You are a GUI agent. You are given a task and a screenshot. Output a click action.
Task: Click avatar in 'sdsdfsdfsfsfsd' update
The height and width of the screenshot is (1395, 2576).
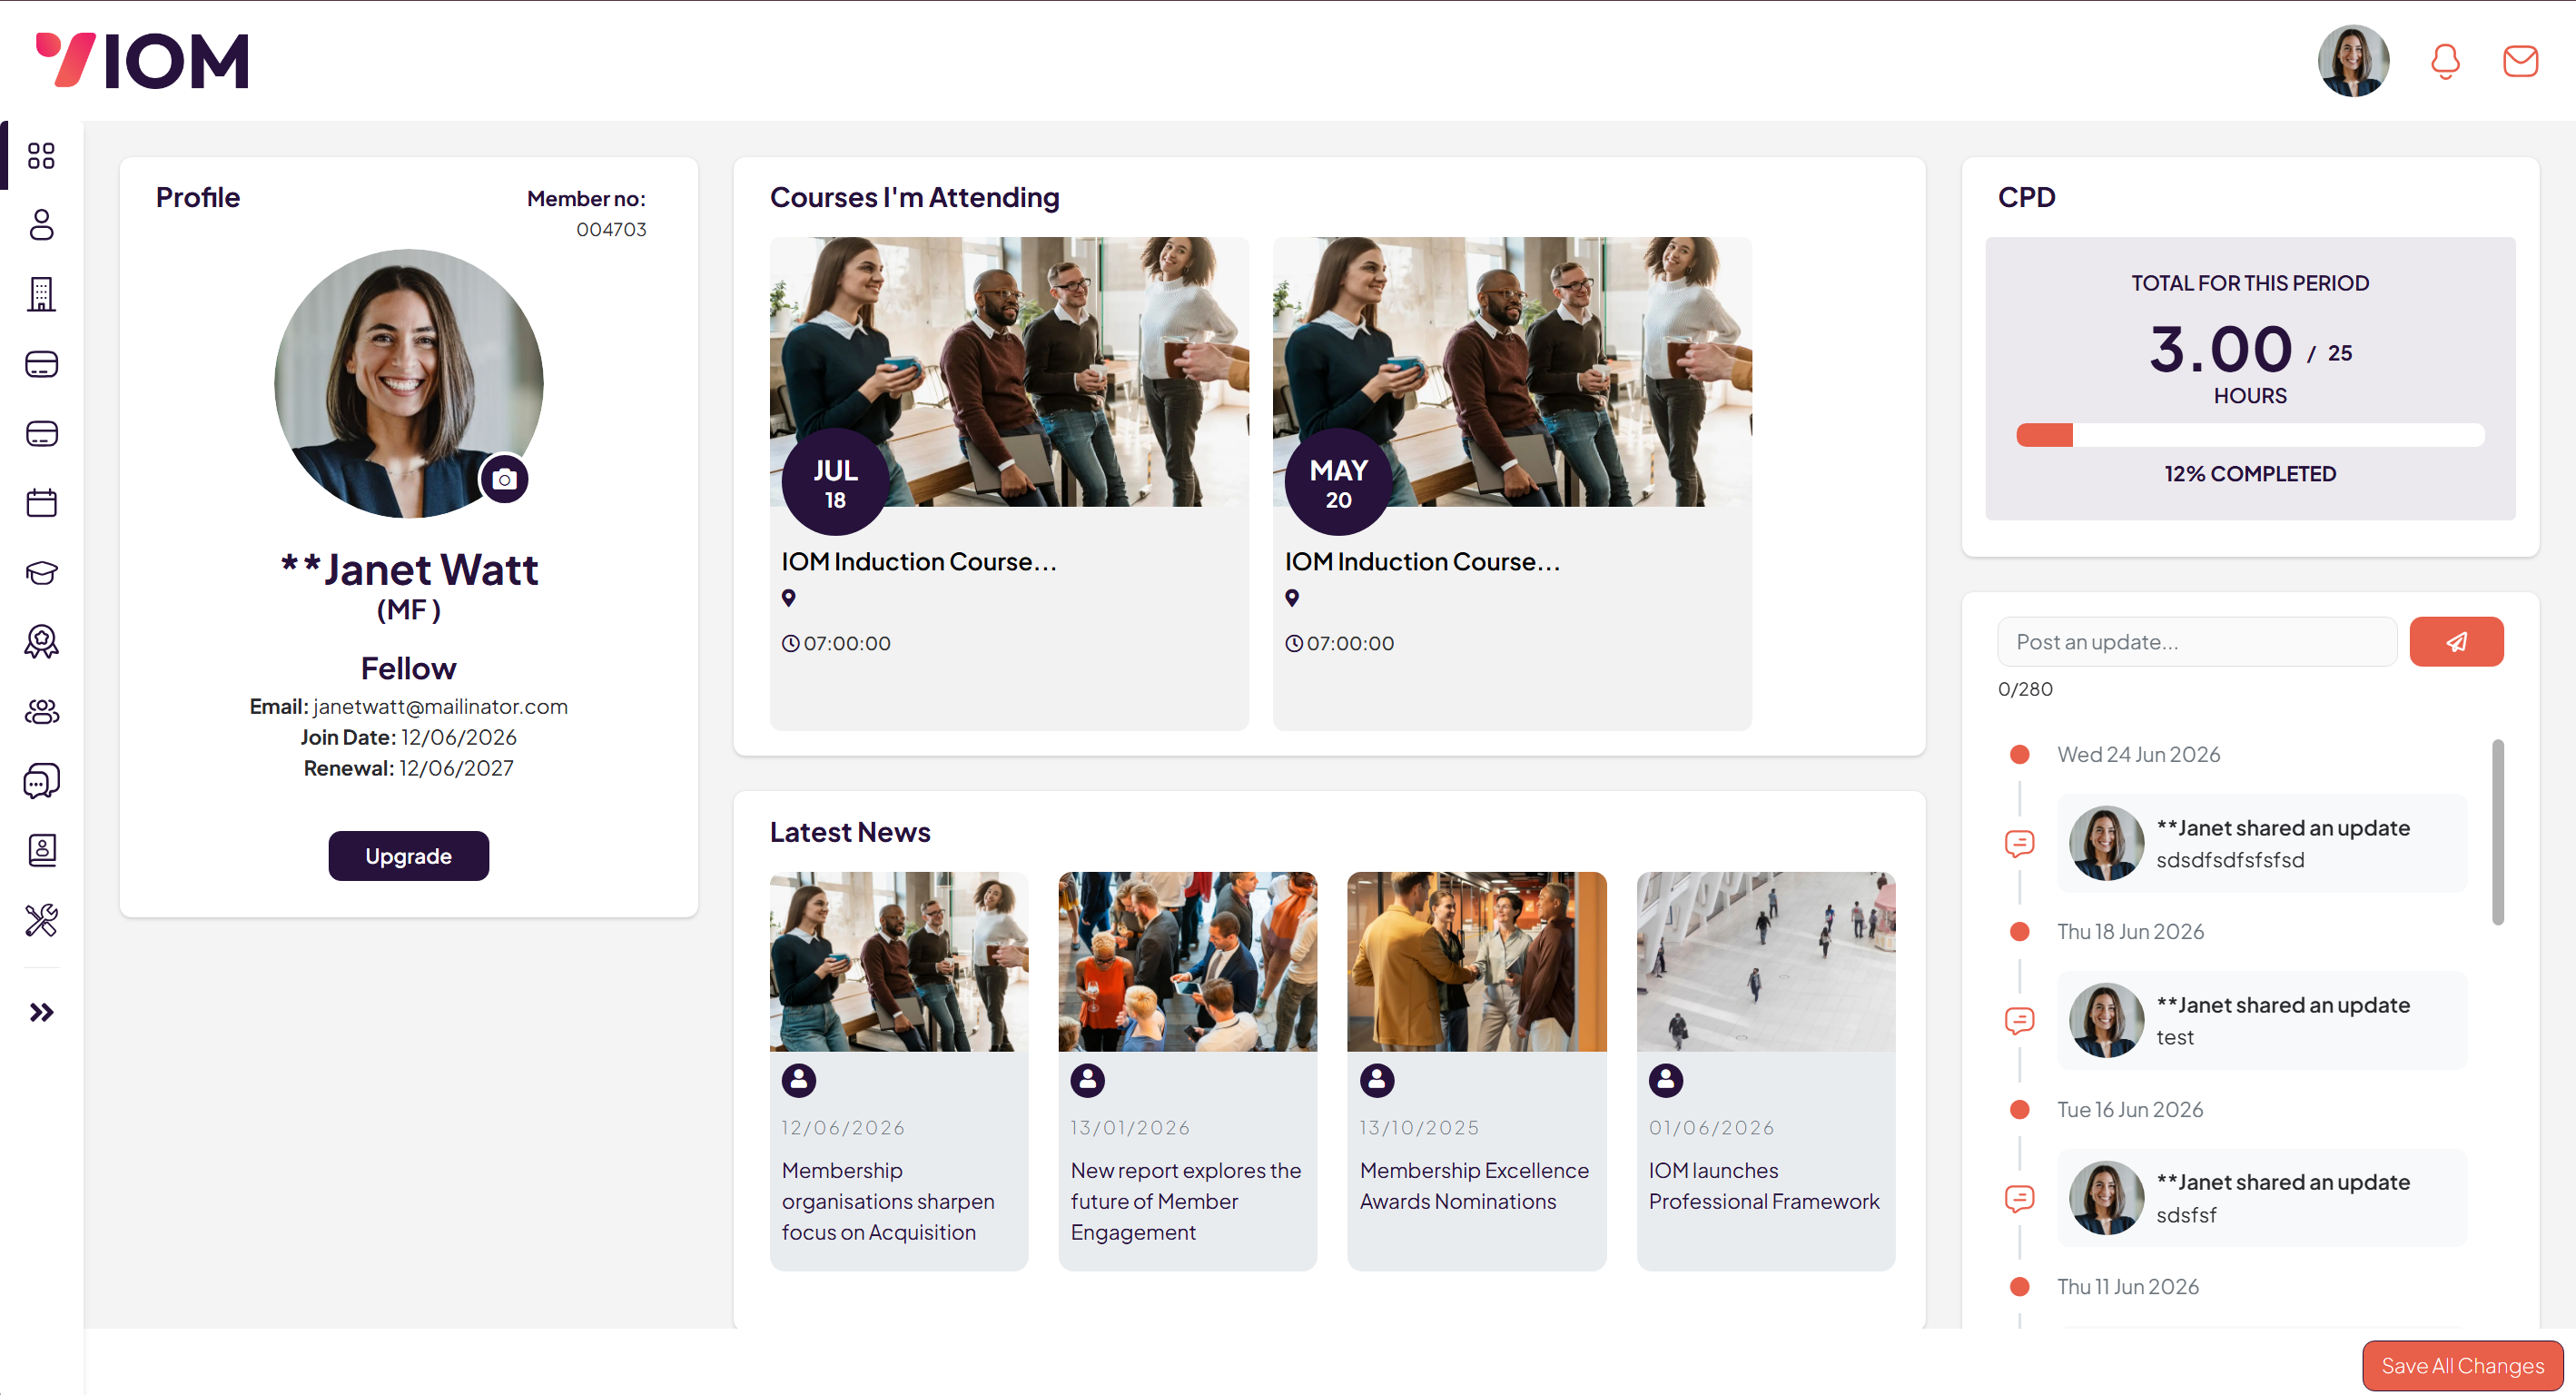pyautogui.click(x=2106, y=843)
